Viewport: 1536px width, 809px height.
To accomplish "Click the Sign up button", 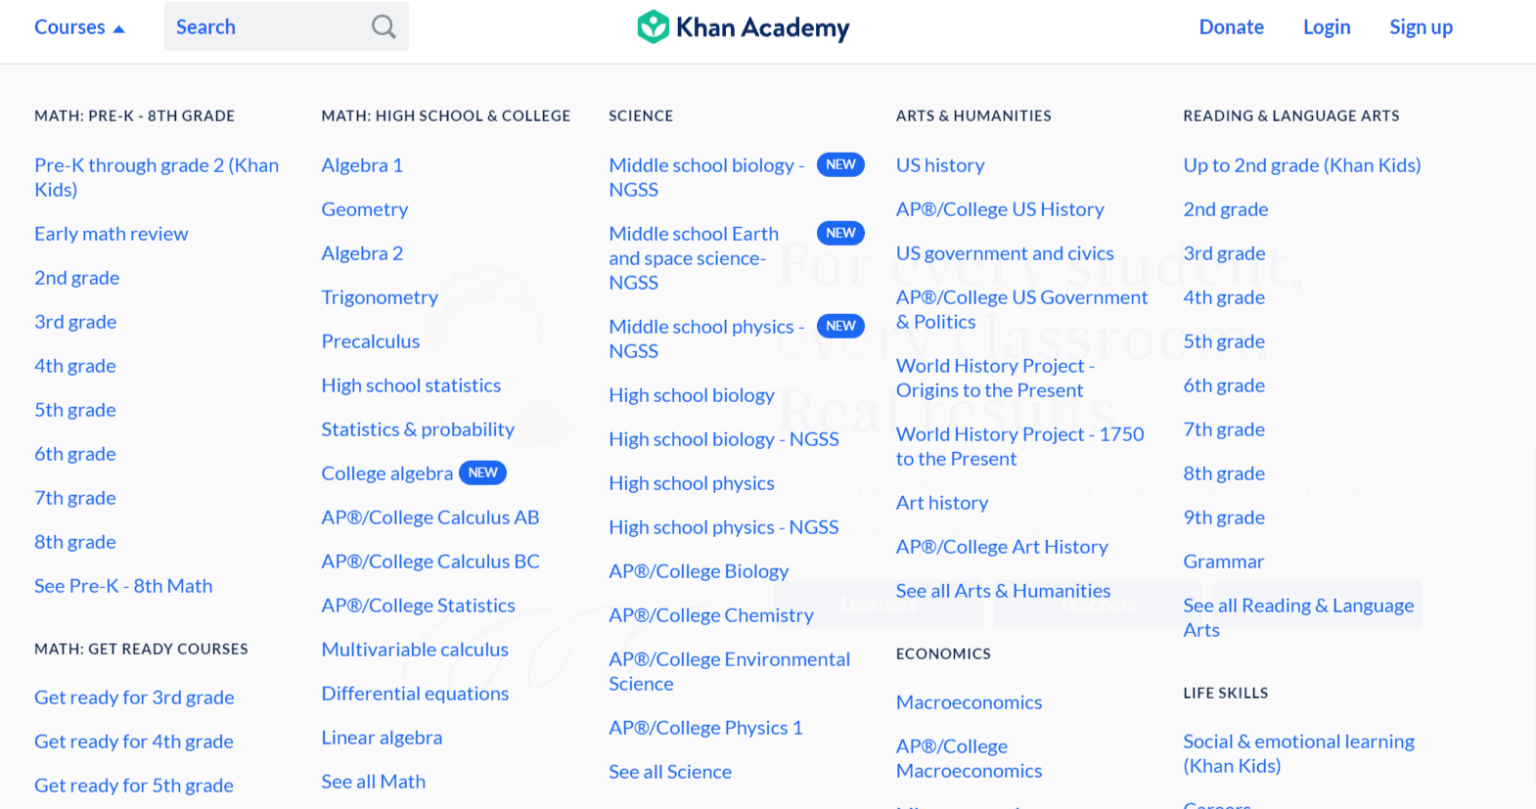I will 1421,27.
